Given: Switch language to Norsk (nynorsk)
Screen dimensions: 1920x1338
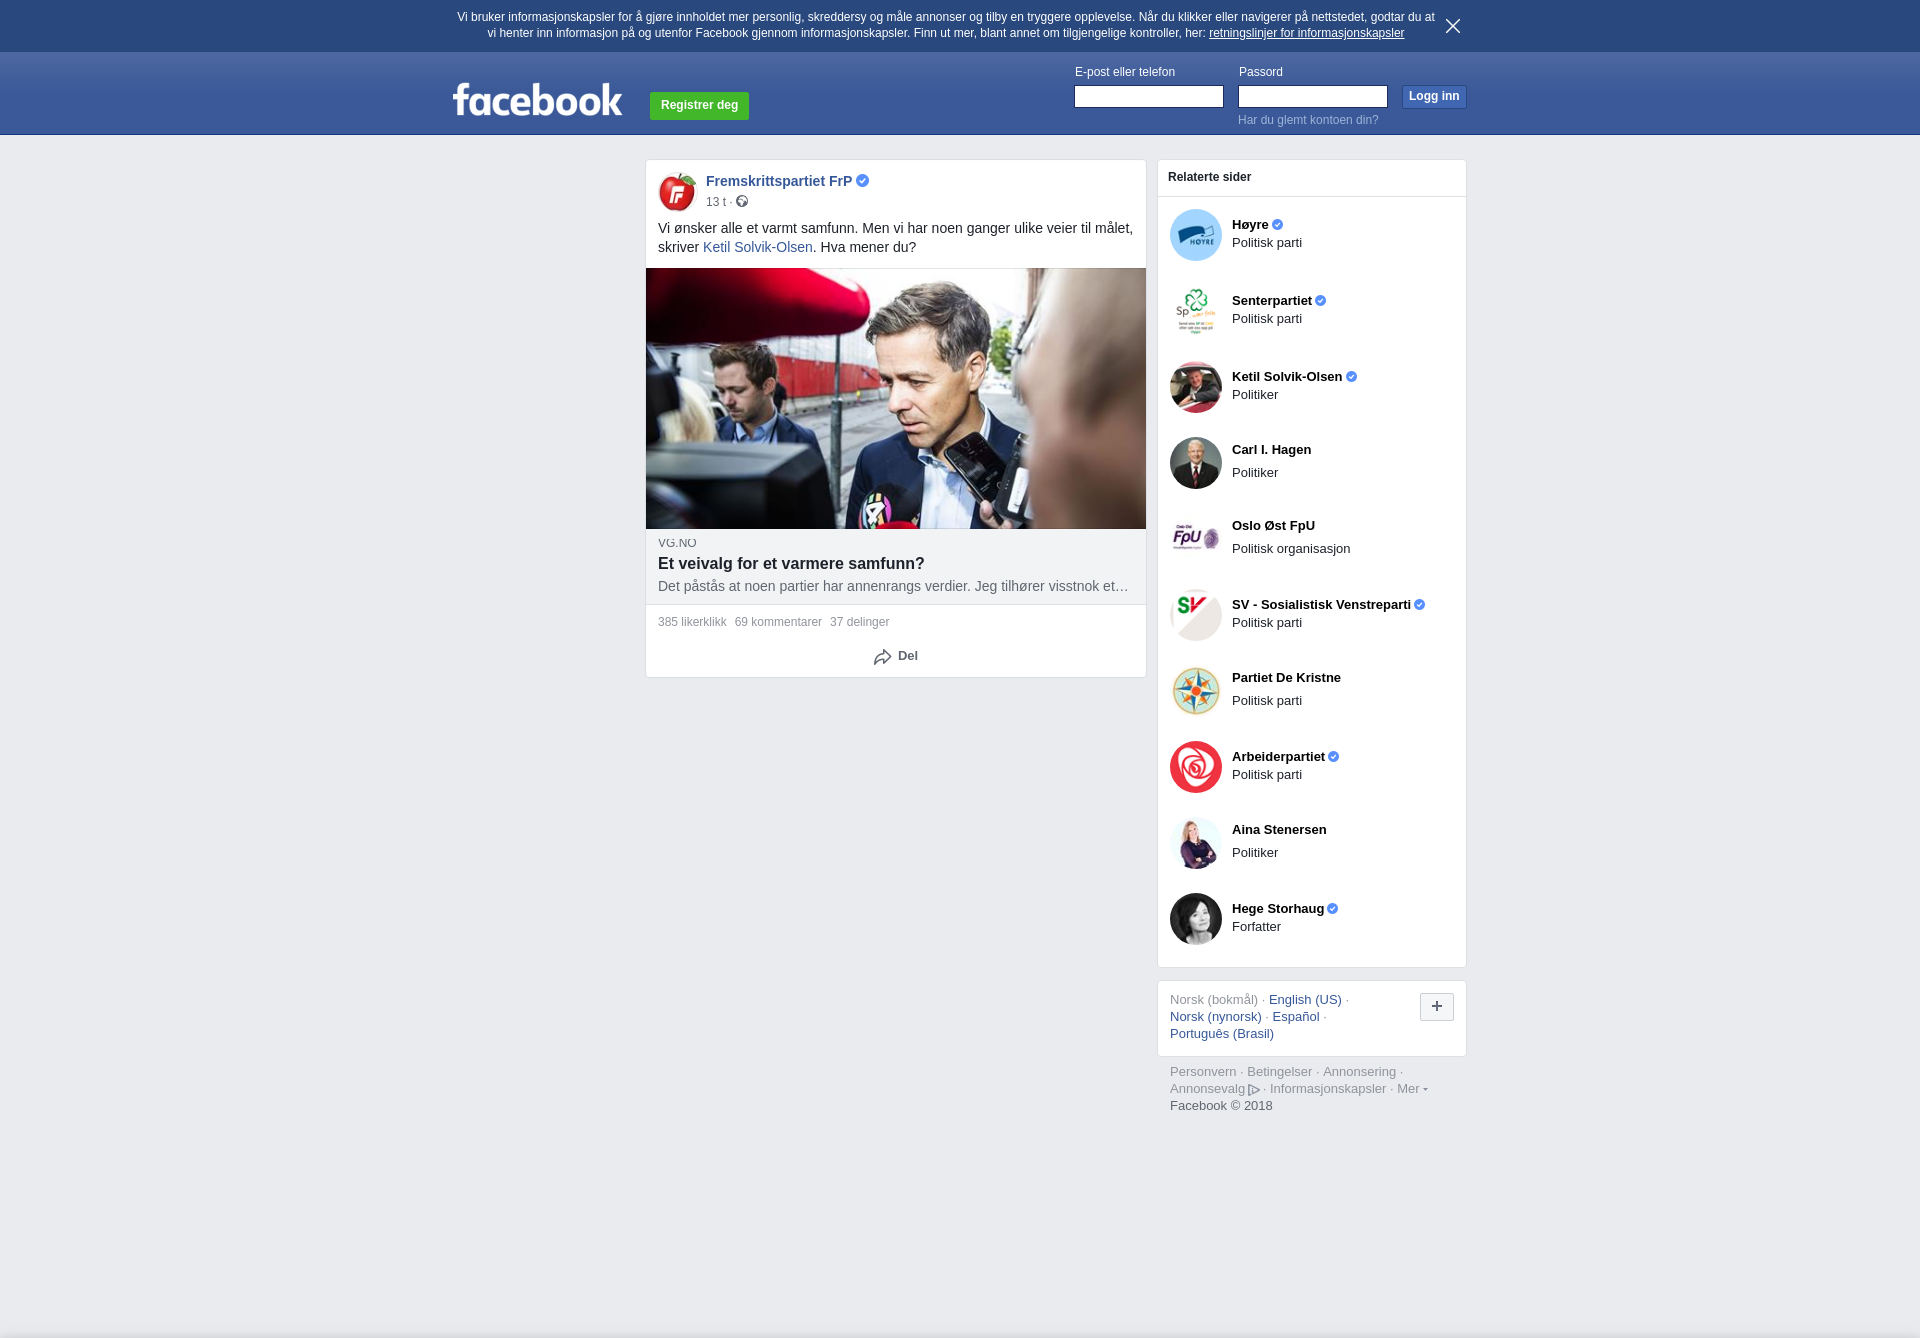Looking at the screenshot, I should [1216, 1017].
